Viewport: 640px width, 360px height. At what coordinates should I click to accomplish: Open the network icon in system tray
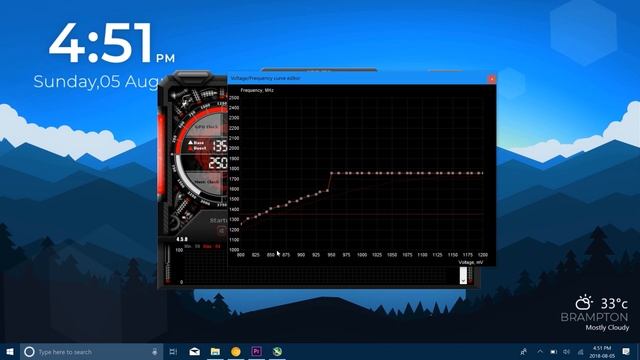click(x=580, y=351)
